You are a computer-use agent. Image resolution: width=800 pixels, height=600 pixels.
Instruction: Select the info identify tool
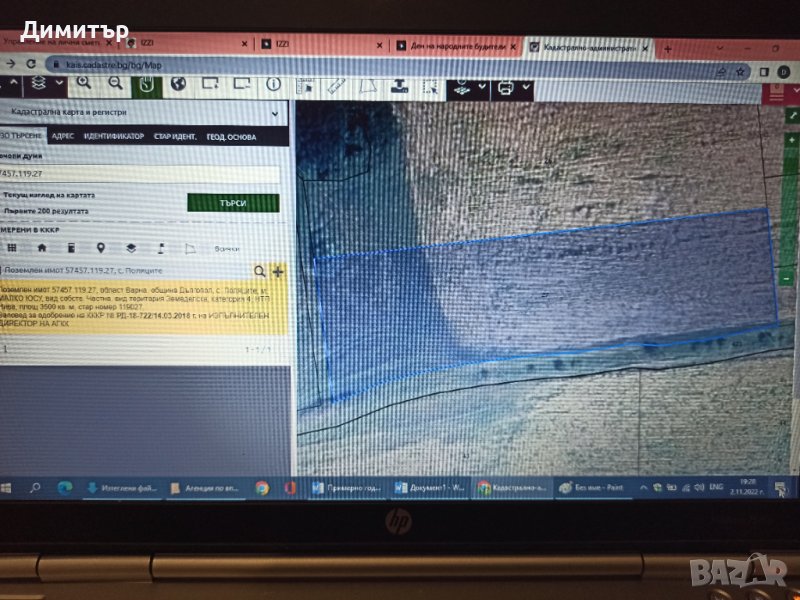(273, 85)
